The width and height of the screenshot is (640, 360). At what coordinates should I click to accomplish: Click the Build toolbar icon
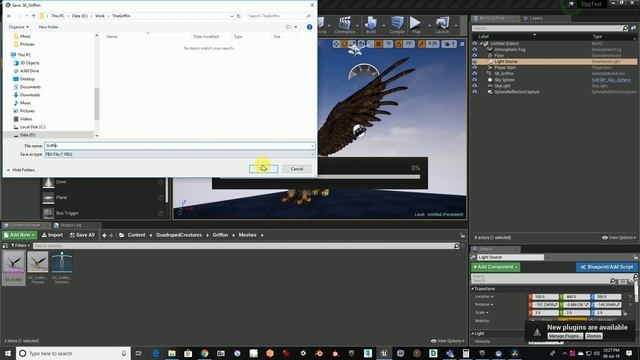[371, 24]
